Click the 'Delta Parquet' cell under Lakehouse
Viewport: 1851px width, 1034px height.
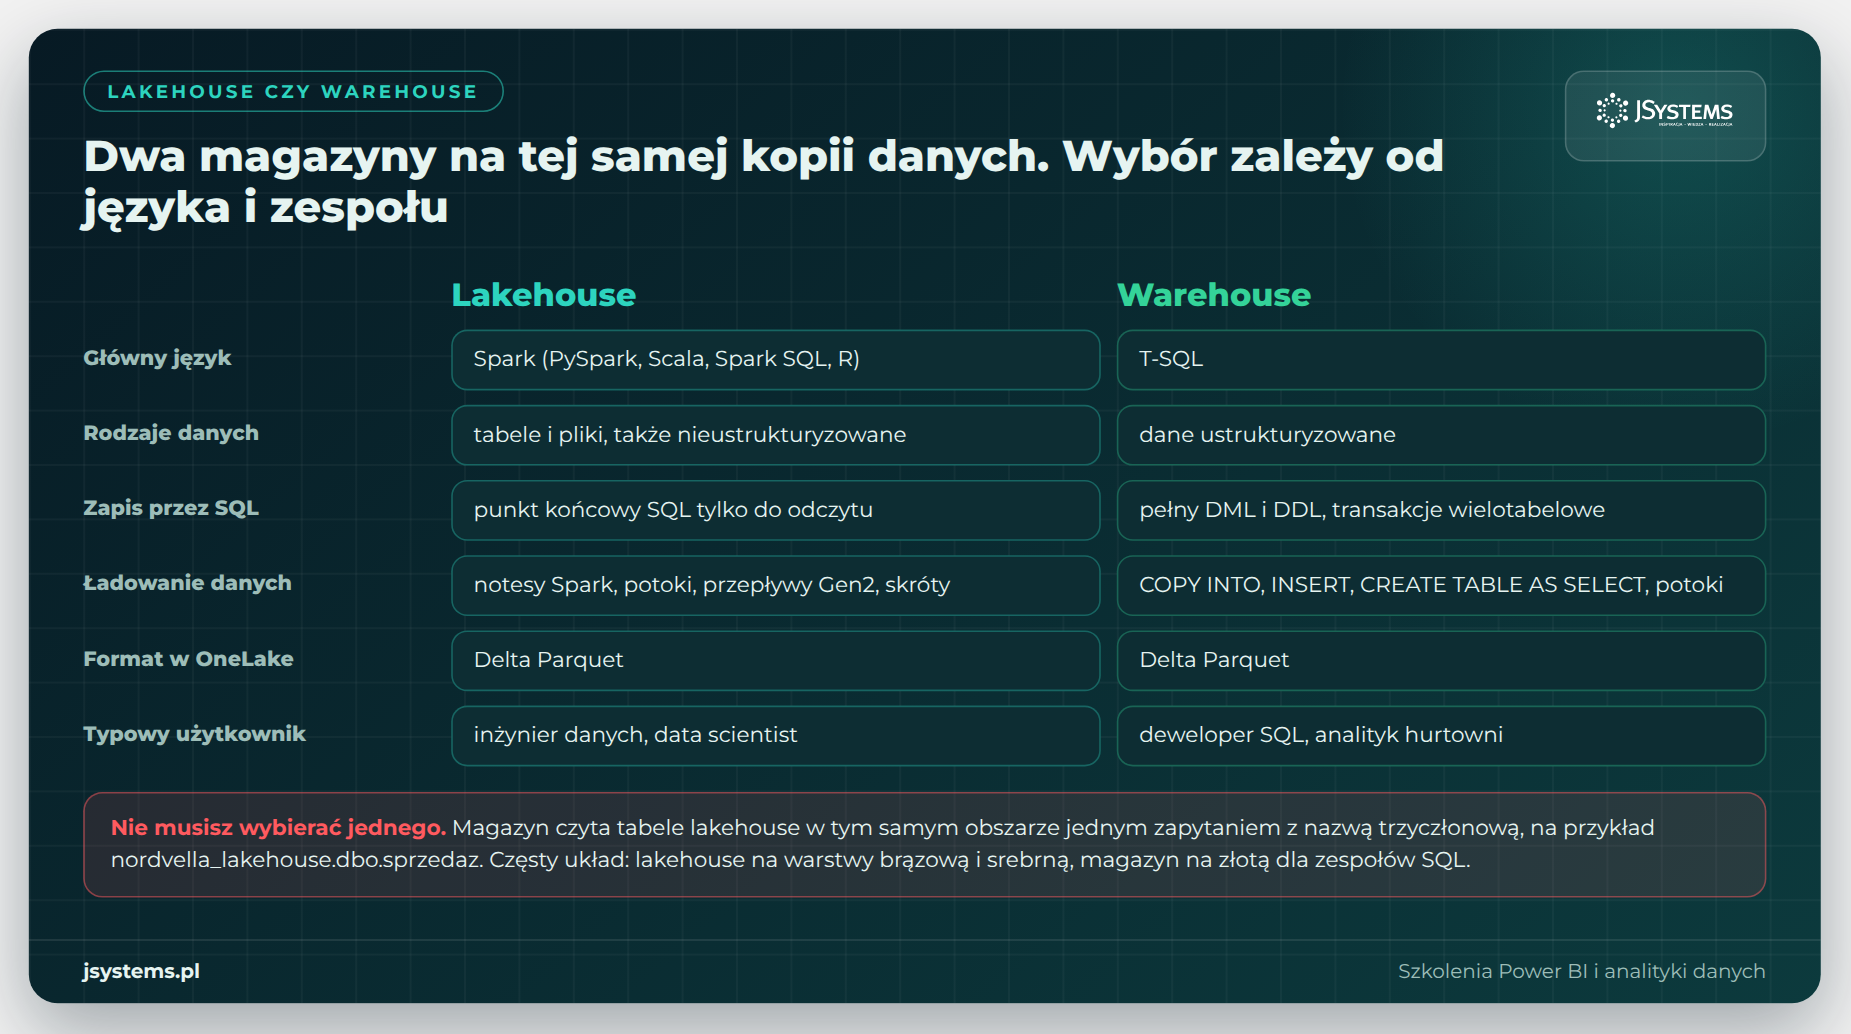point(775,660)
